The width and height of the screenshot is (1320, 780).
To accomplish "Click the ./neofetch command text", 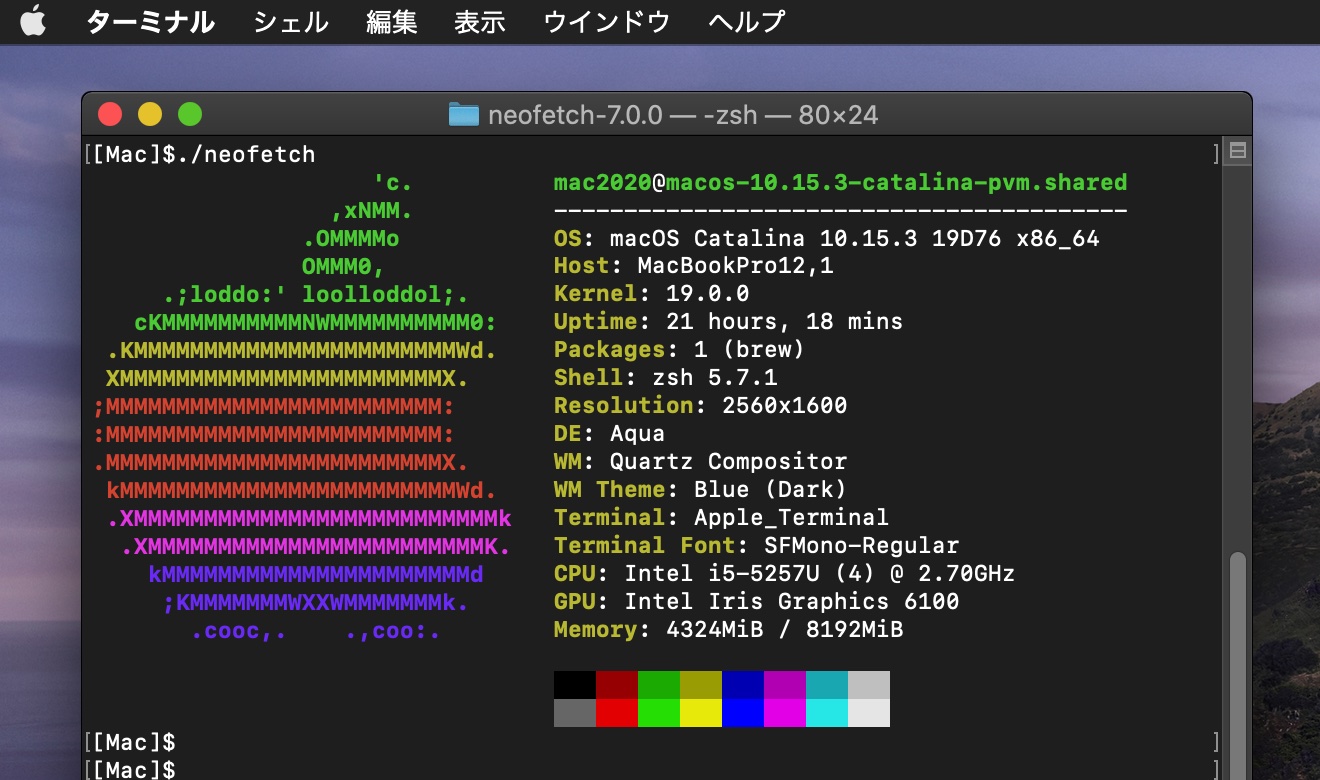I will (245, 155).
